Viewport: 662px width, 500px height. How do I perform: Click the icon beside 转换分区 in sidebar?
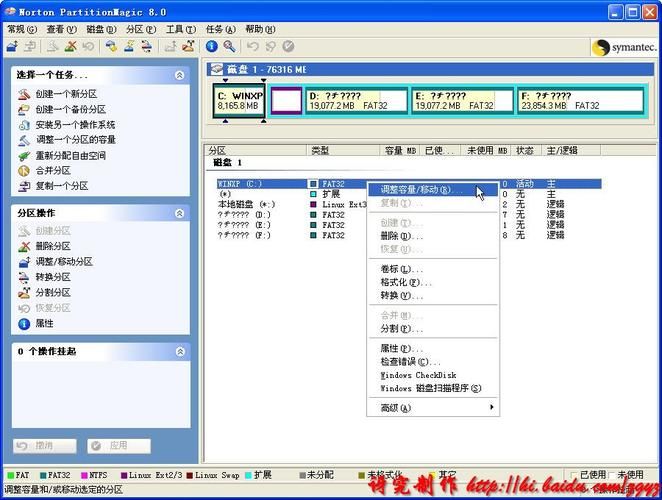(24, 277)
